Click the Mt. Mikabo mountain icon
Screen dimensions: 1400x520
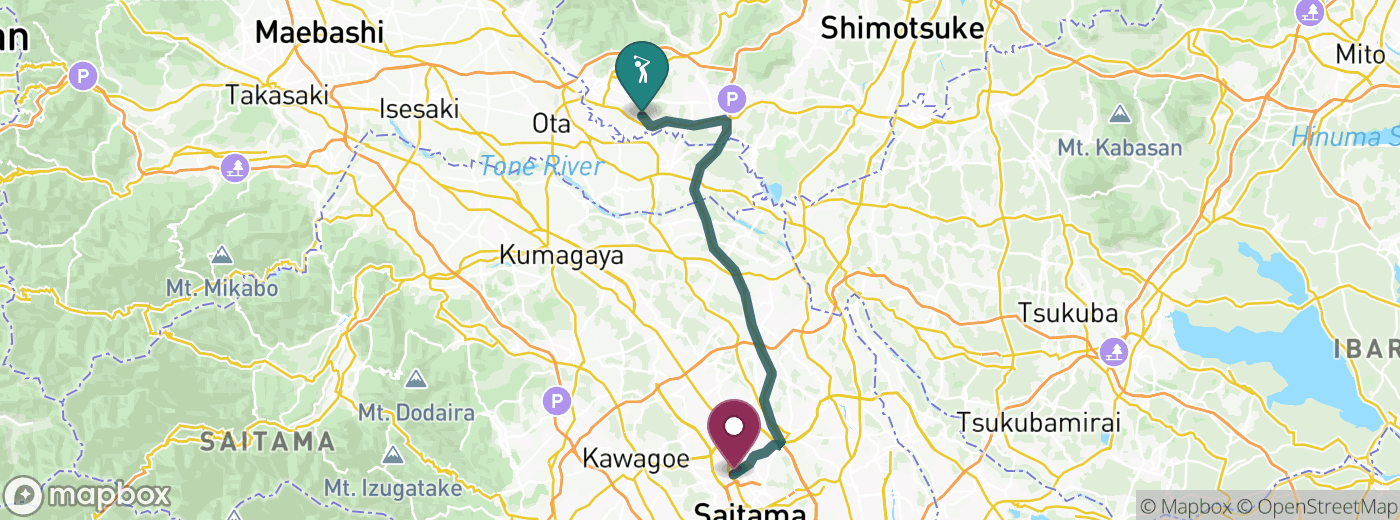coord(220,257)
